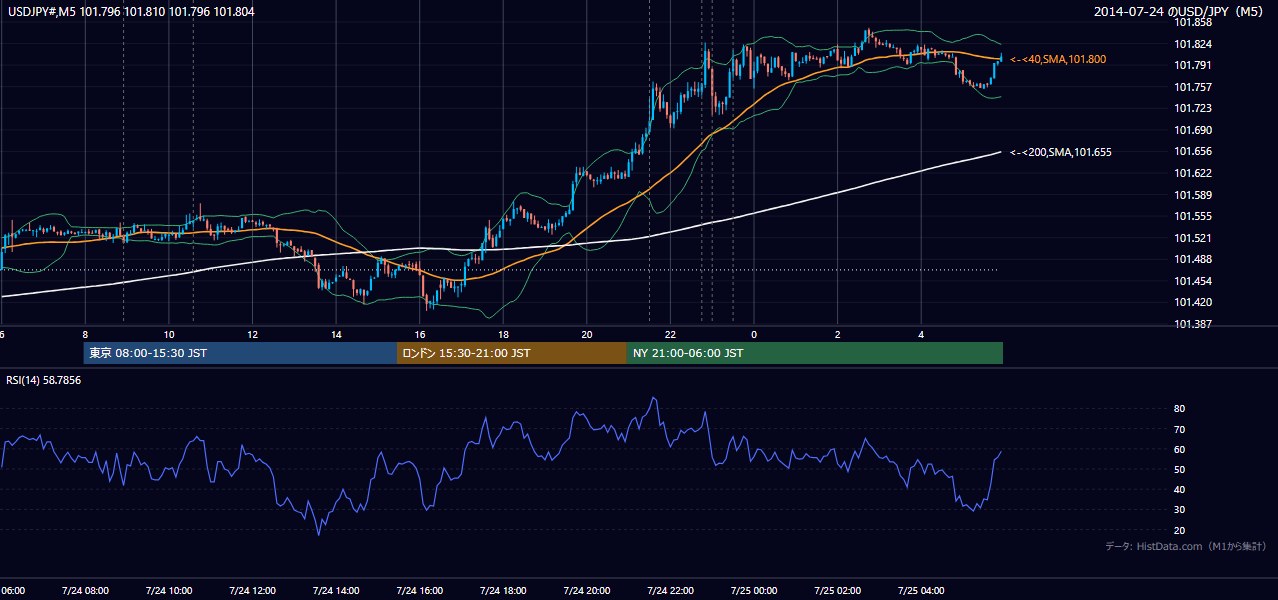
Task: Click the 40 SMA 101.800 label
Action: pos(1058,60)
